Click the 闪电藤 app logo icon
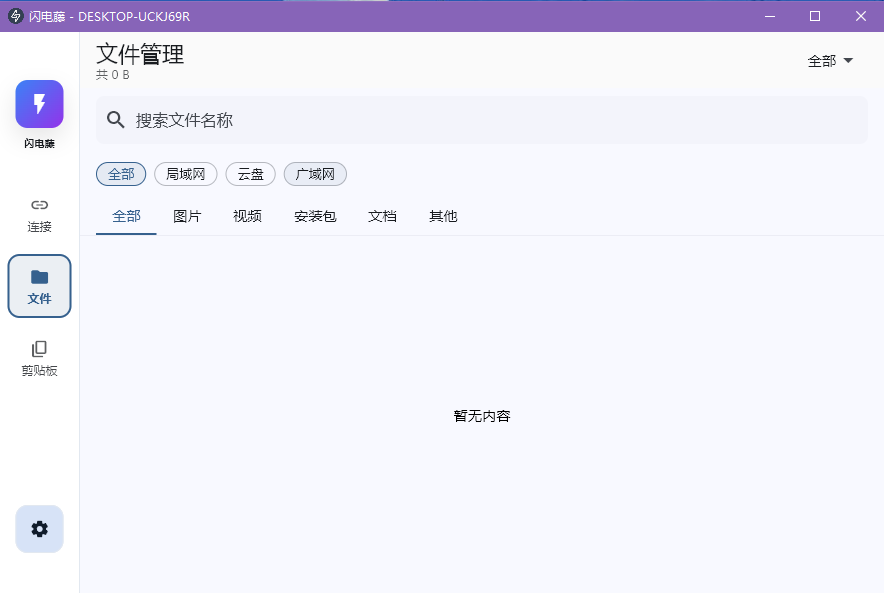Screen dimensions: 884x593 click(x=39, y=104)
